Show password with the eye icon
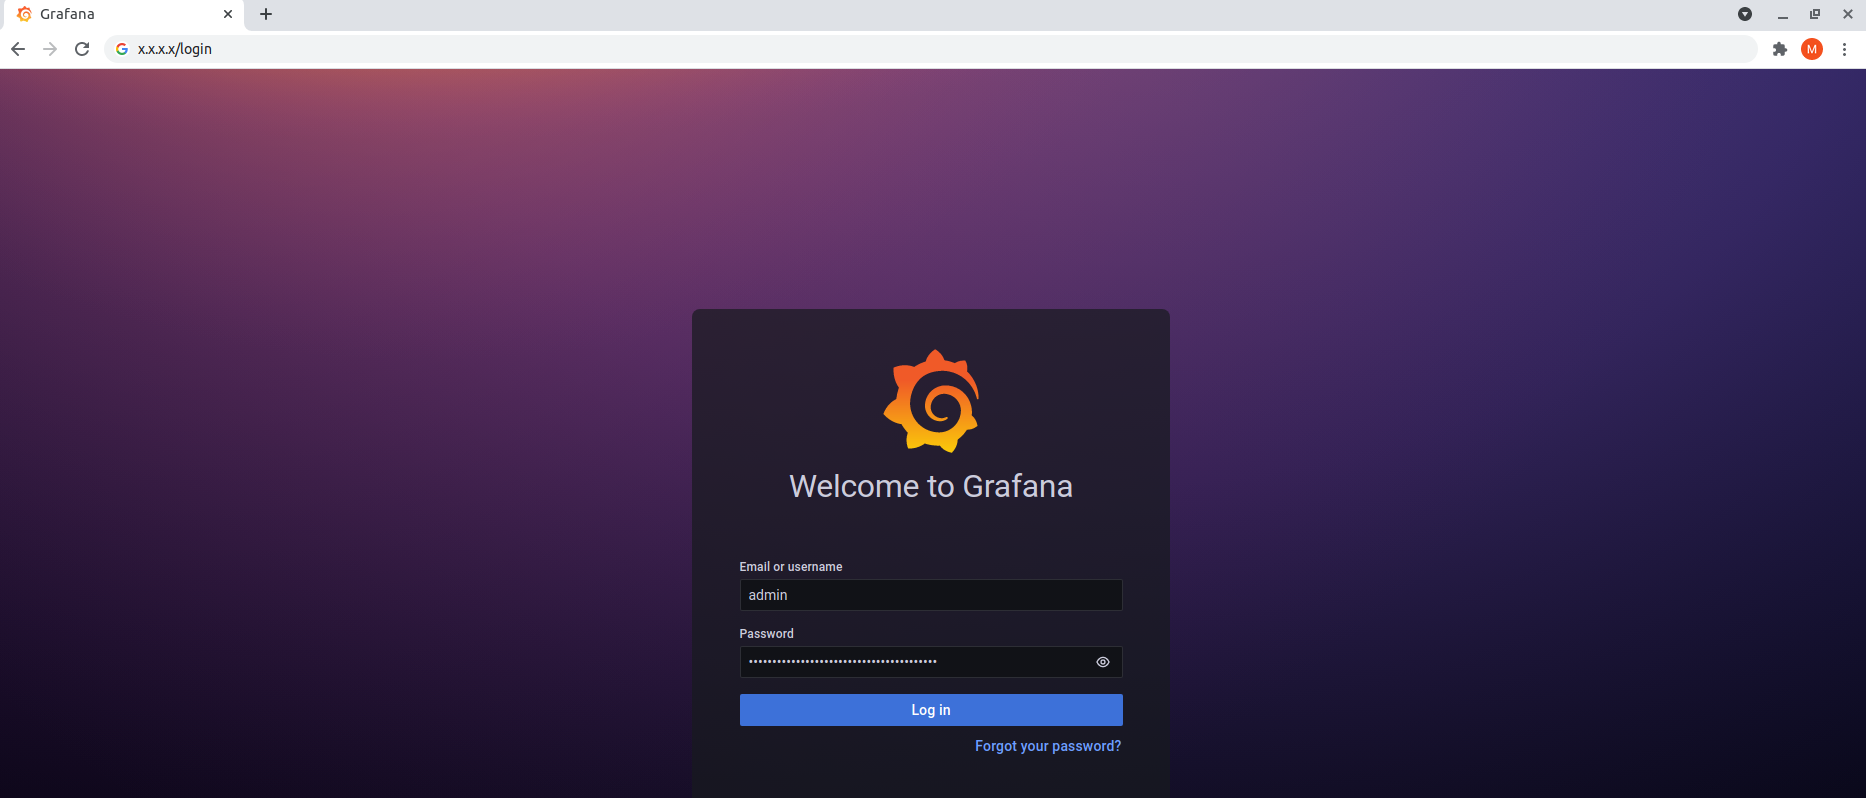The width and height of the screenshot is (1866, 798). tap(1103, 662)
